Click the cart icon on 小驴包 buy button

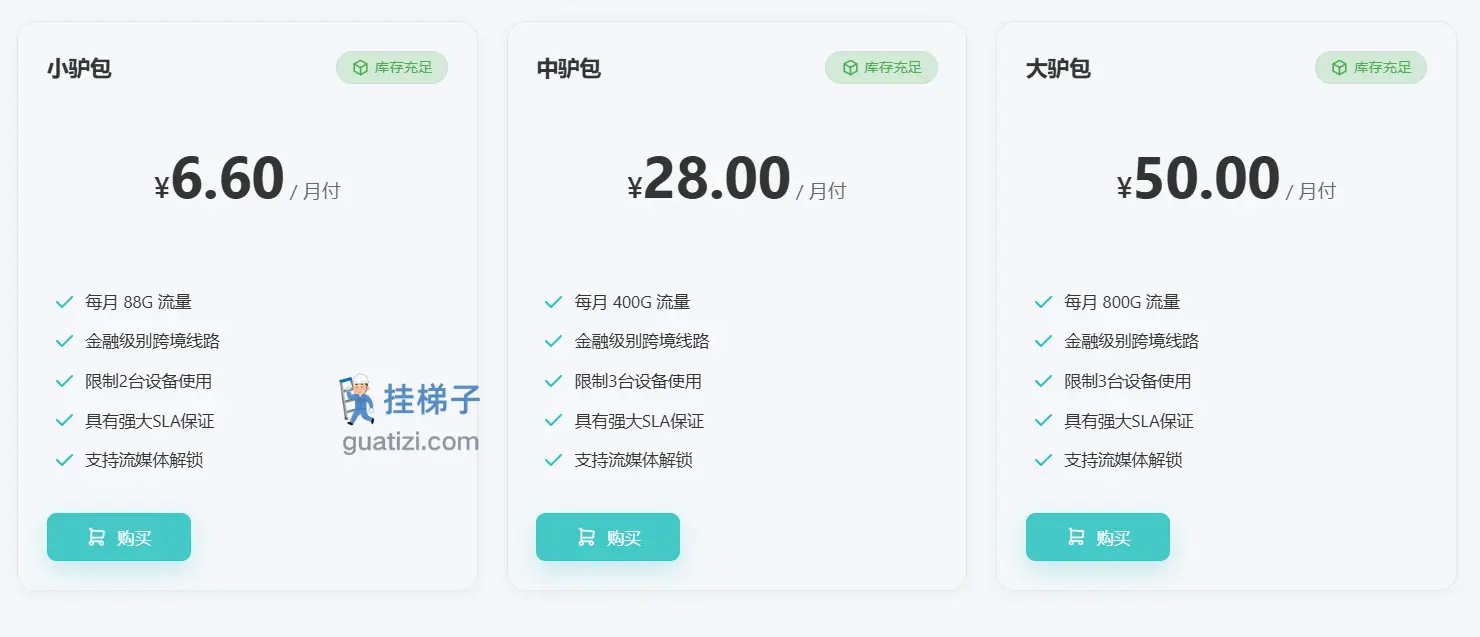click(96, 537)
